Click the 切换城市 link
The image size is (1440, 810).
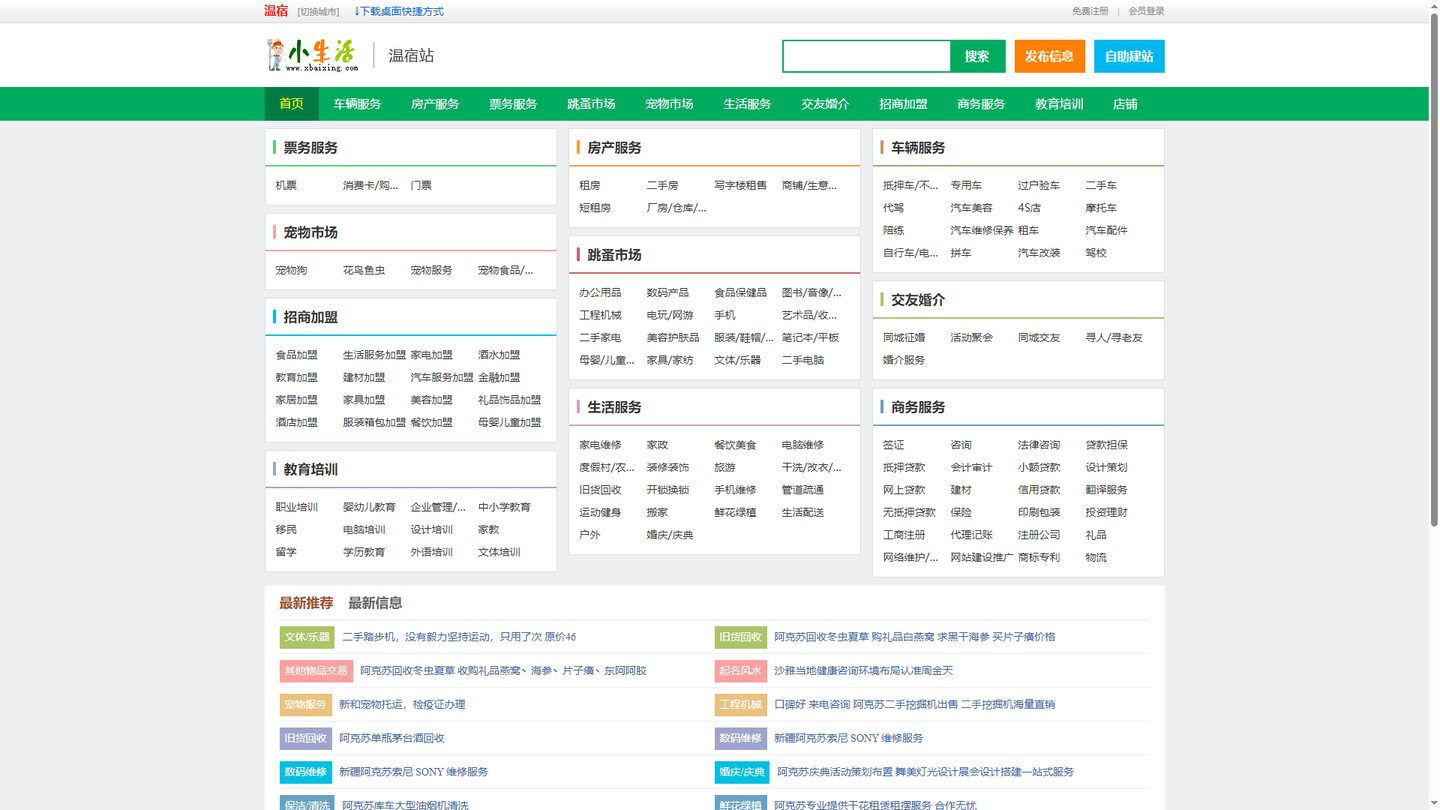point(318,12)
